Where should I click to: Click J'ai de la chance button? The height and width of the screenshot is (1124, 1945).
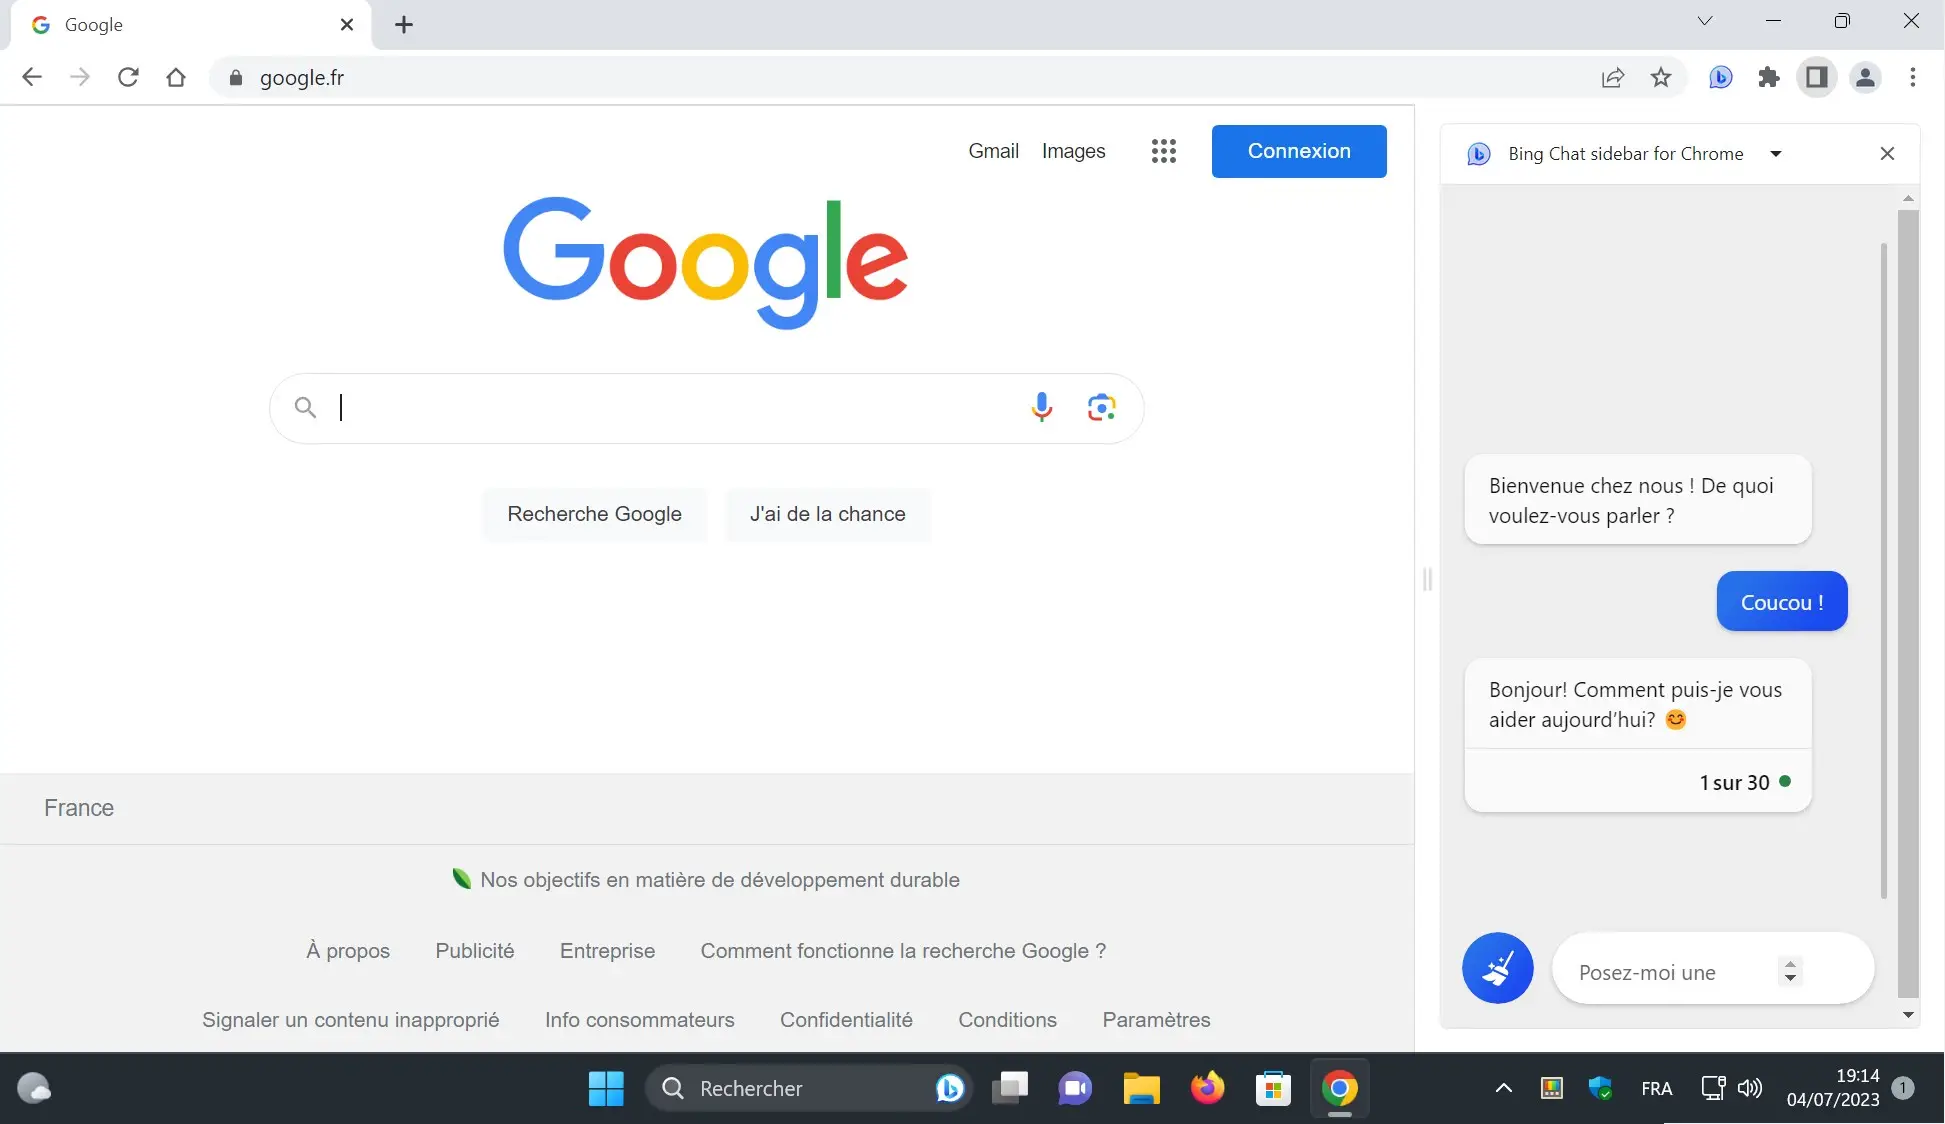coord(828,514)
